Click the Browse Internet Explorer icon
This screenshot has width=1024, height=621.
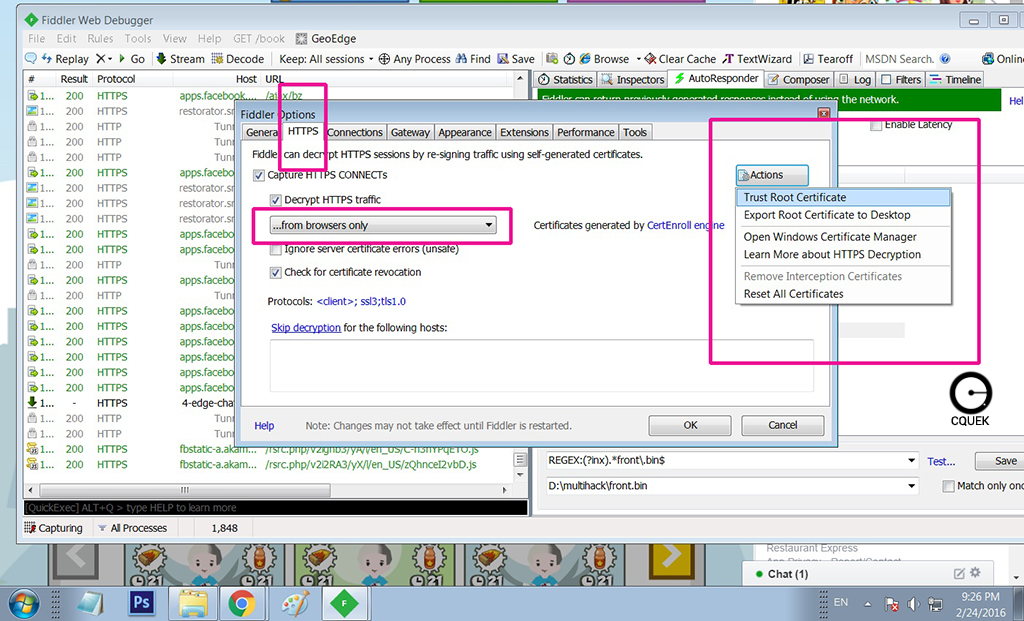pos(585,59)
